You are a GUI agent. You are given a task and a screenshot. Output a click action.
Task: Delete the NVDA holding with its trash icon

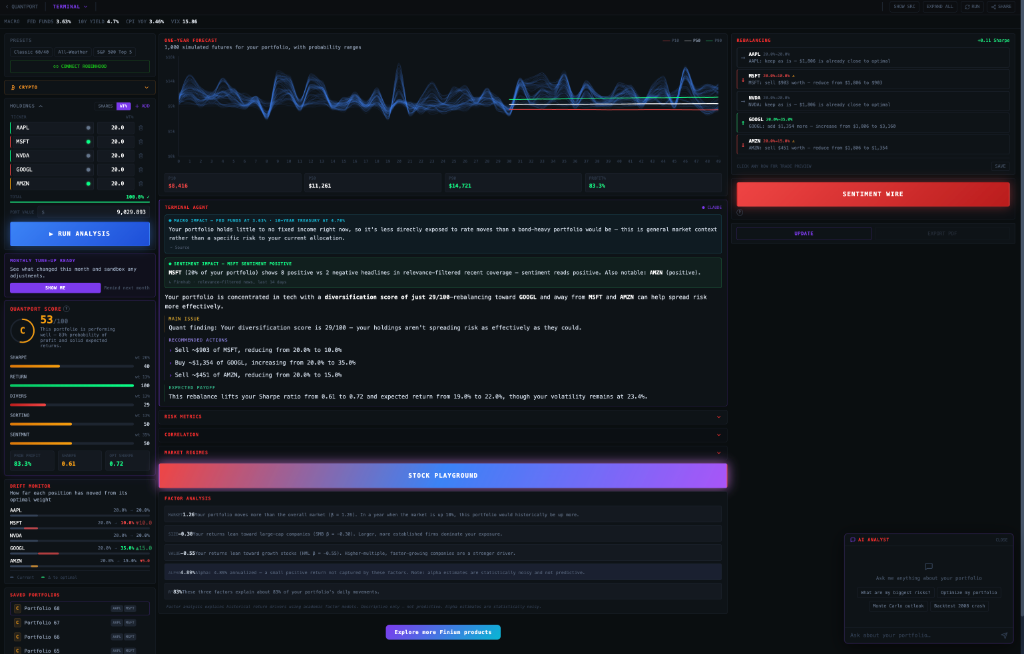pos(140,155)
